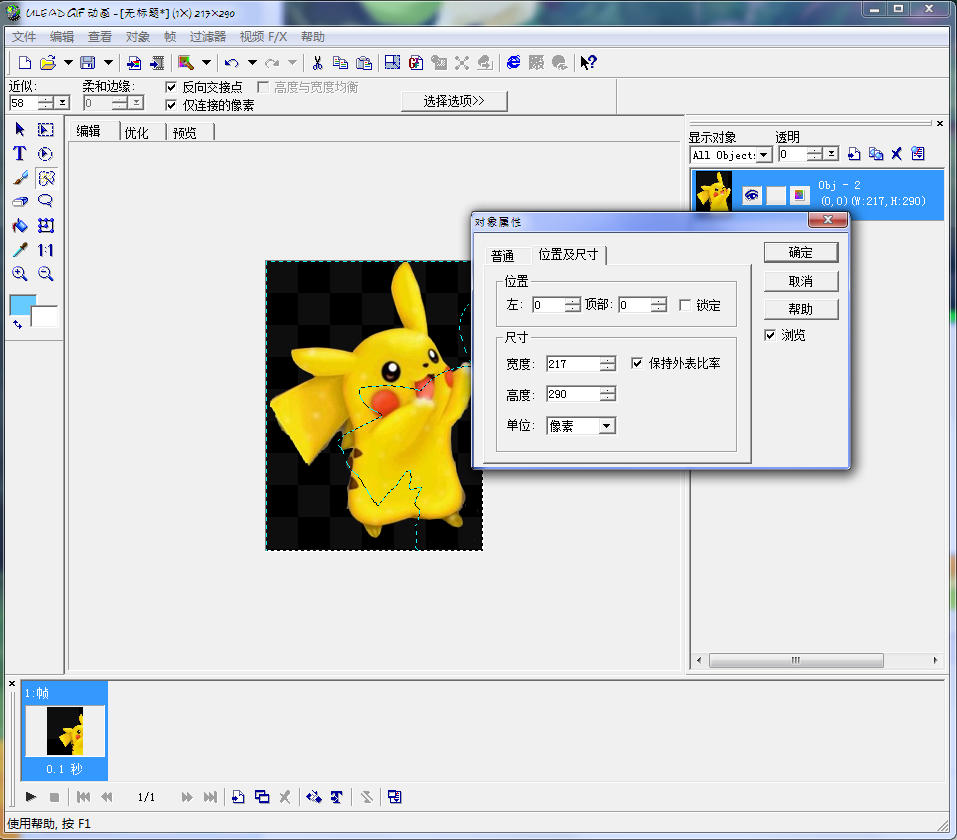The image size is (957, 840).
Task: Swap foreground and background colors
Action: coord(17,325)
